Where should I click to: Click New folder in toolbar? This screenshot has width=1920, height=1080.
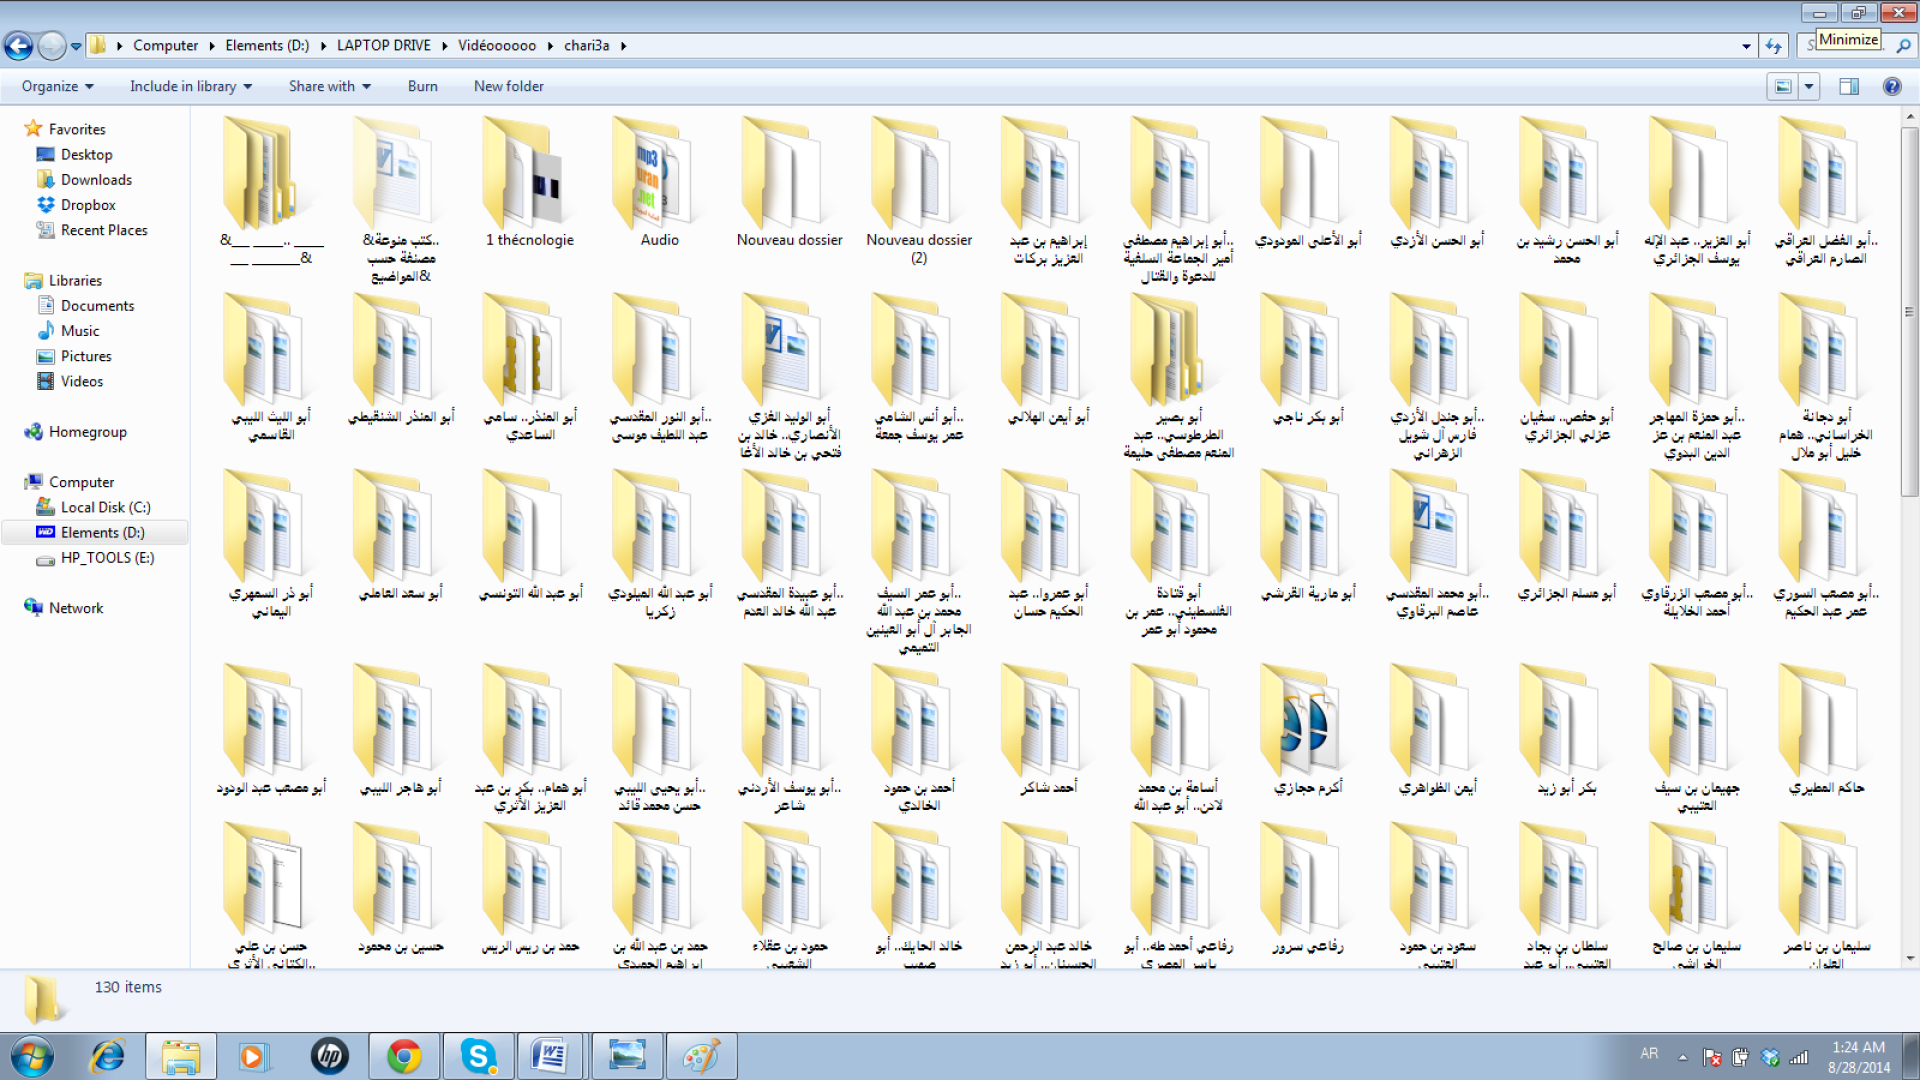pos(508,87)
